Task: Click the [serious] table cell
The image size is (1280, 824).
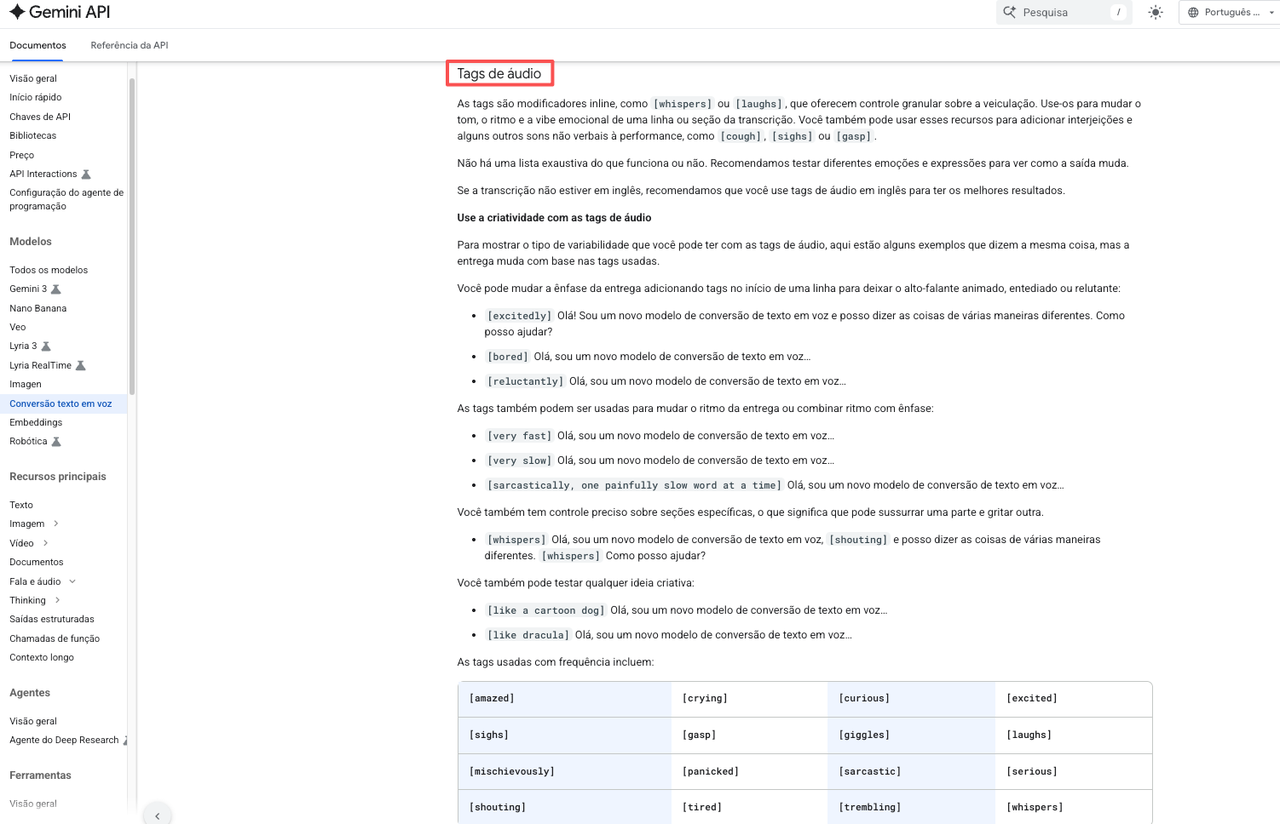Action: [x=1073, y=772]
